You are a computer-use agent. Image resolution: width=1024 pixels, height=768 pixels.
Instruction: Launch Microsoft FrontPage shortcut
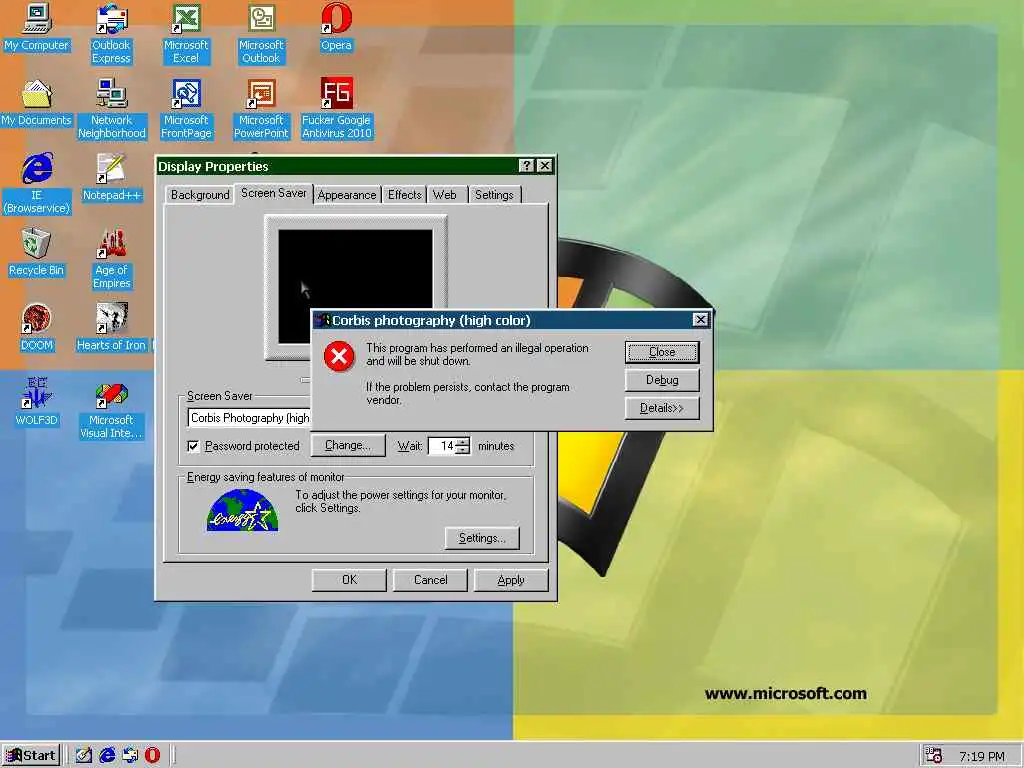point(186,108)
